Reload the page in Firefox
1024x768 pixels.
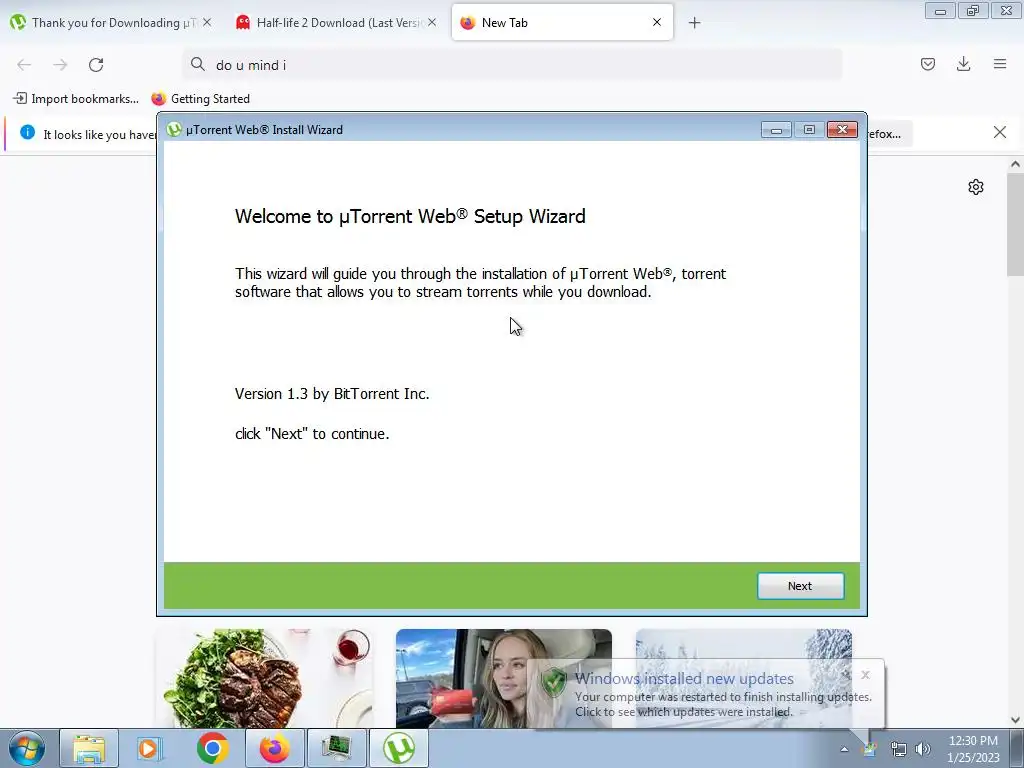(x=96, y=65)
